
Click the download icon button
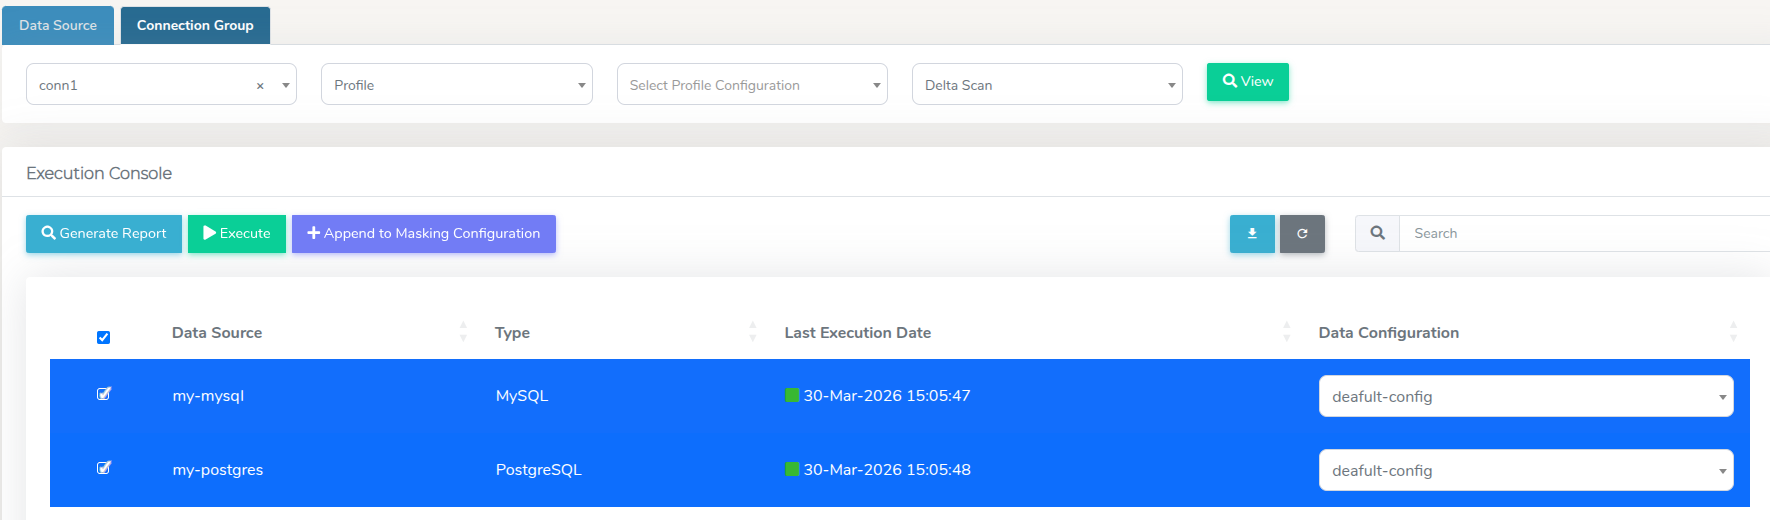tap(1252, 234)
